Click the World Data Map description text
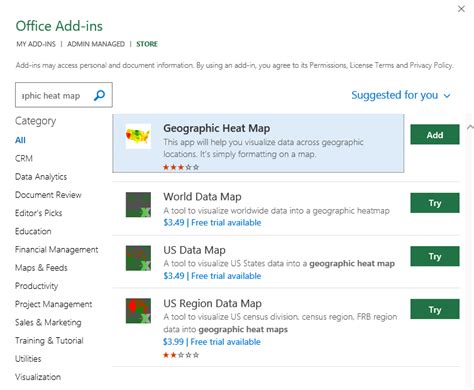Screen dimensions: 474x390 coord(276,211)
